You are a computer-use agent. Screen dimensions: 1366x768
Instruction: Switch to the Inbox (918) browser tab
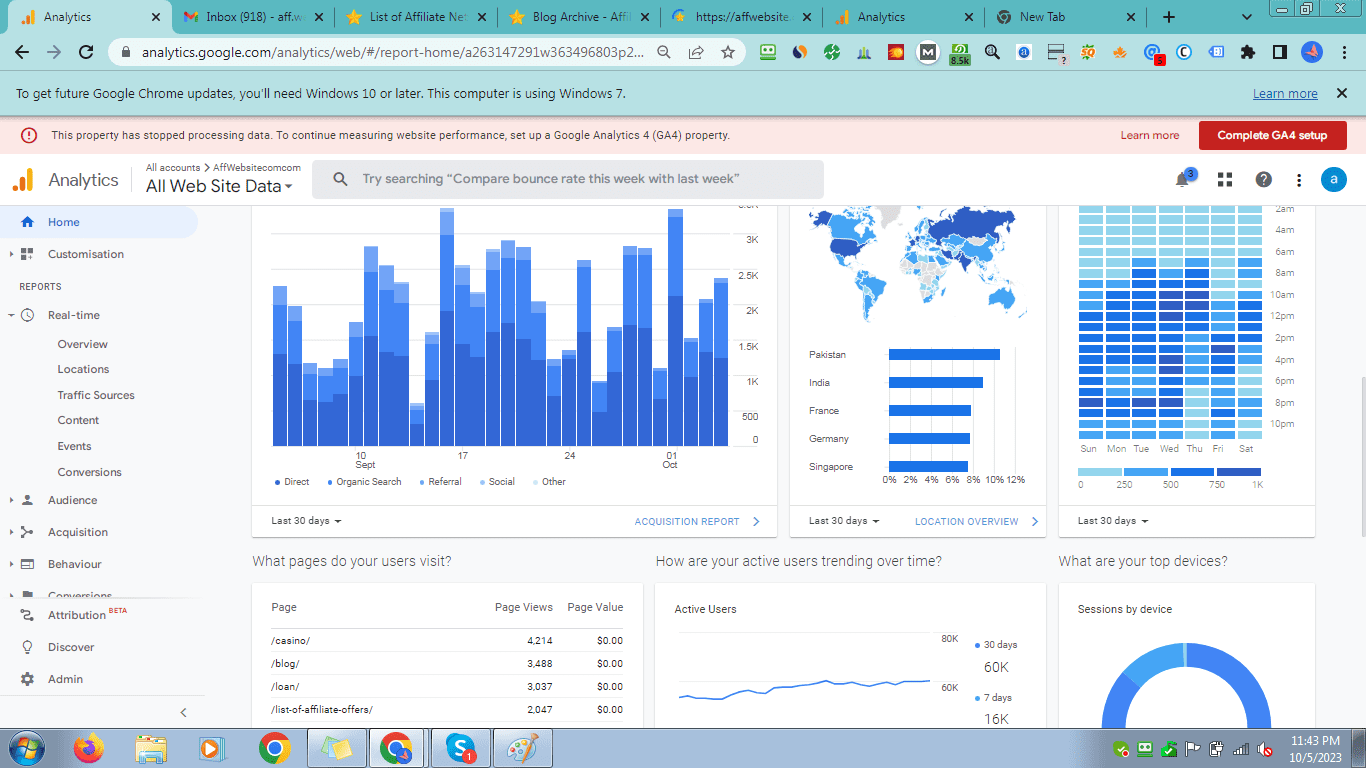click(253, 17)
